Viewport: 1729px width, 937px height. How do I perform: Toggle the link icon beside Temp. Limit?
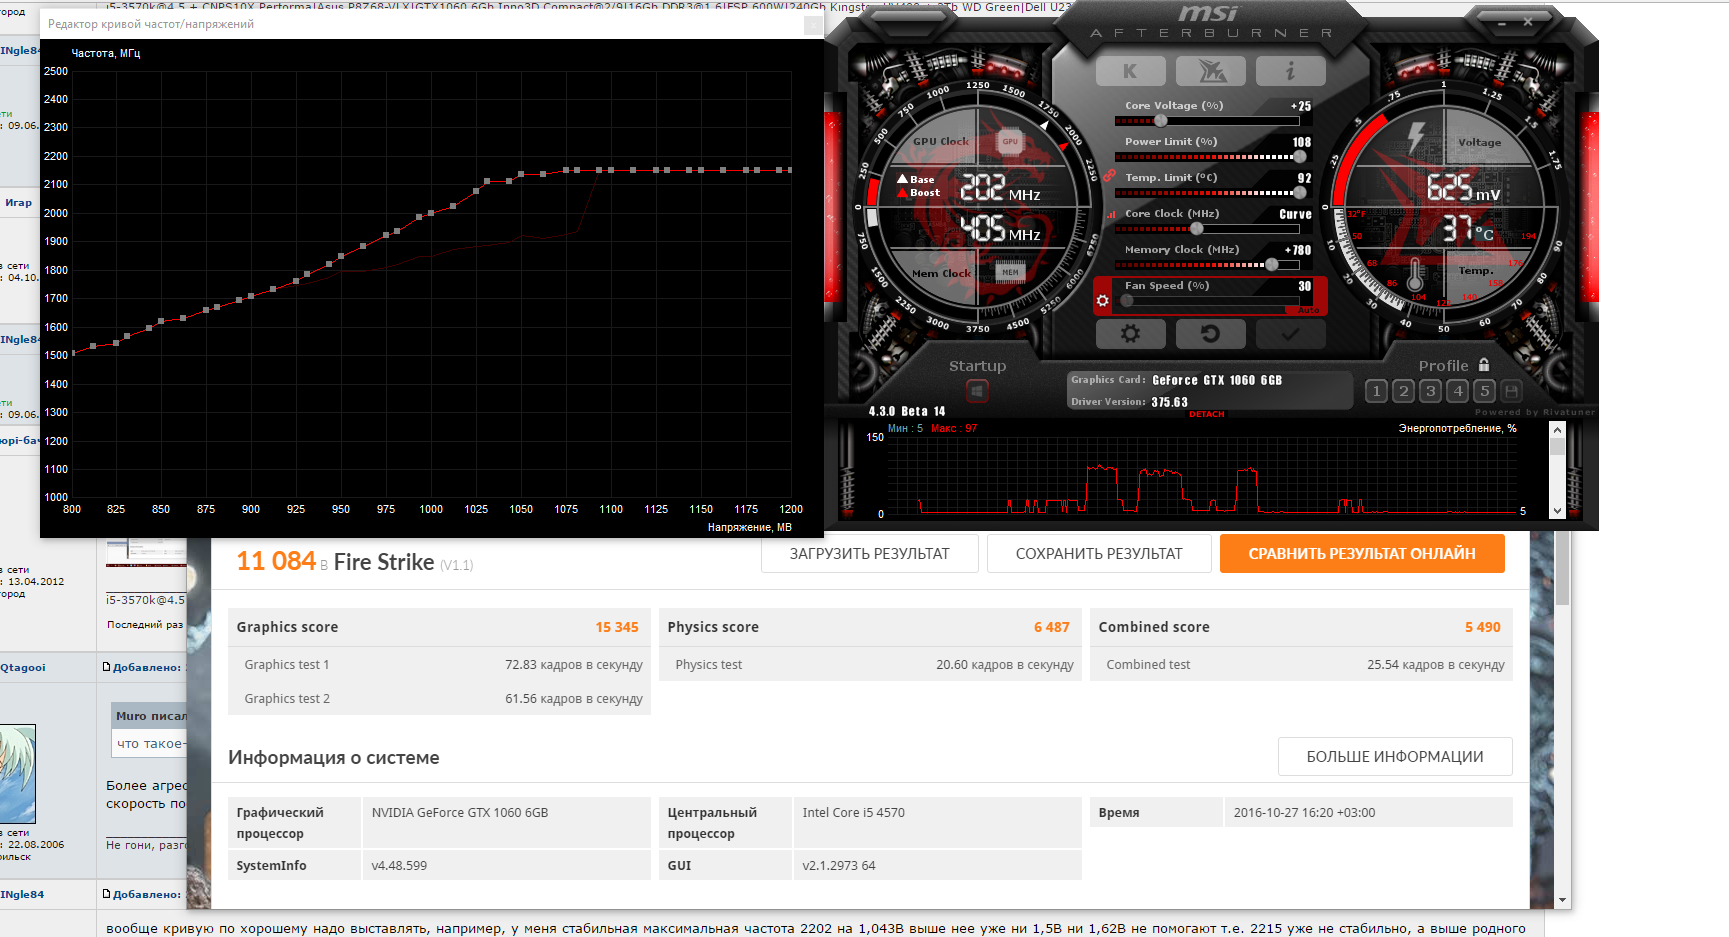(x=1109, y=177)
